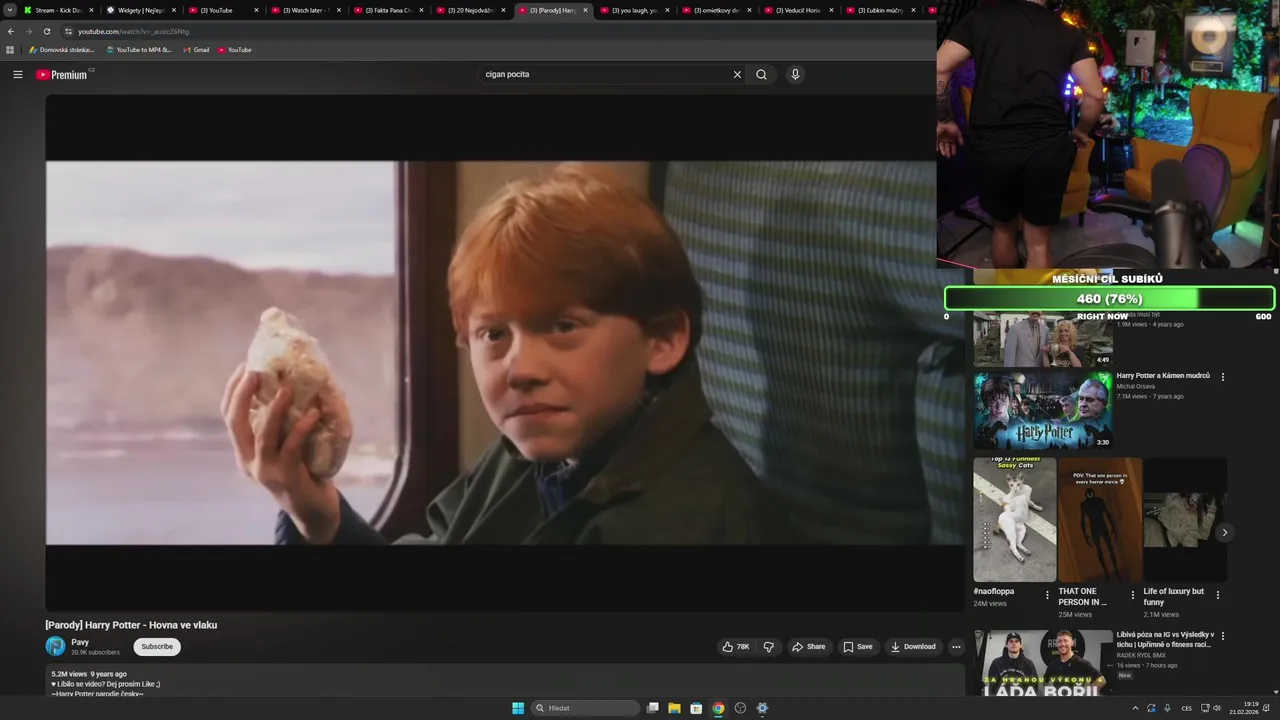Open the Pavy channel name link
The height and width of the screenshot is (720, 1280).
[80, 642]
